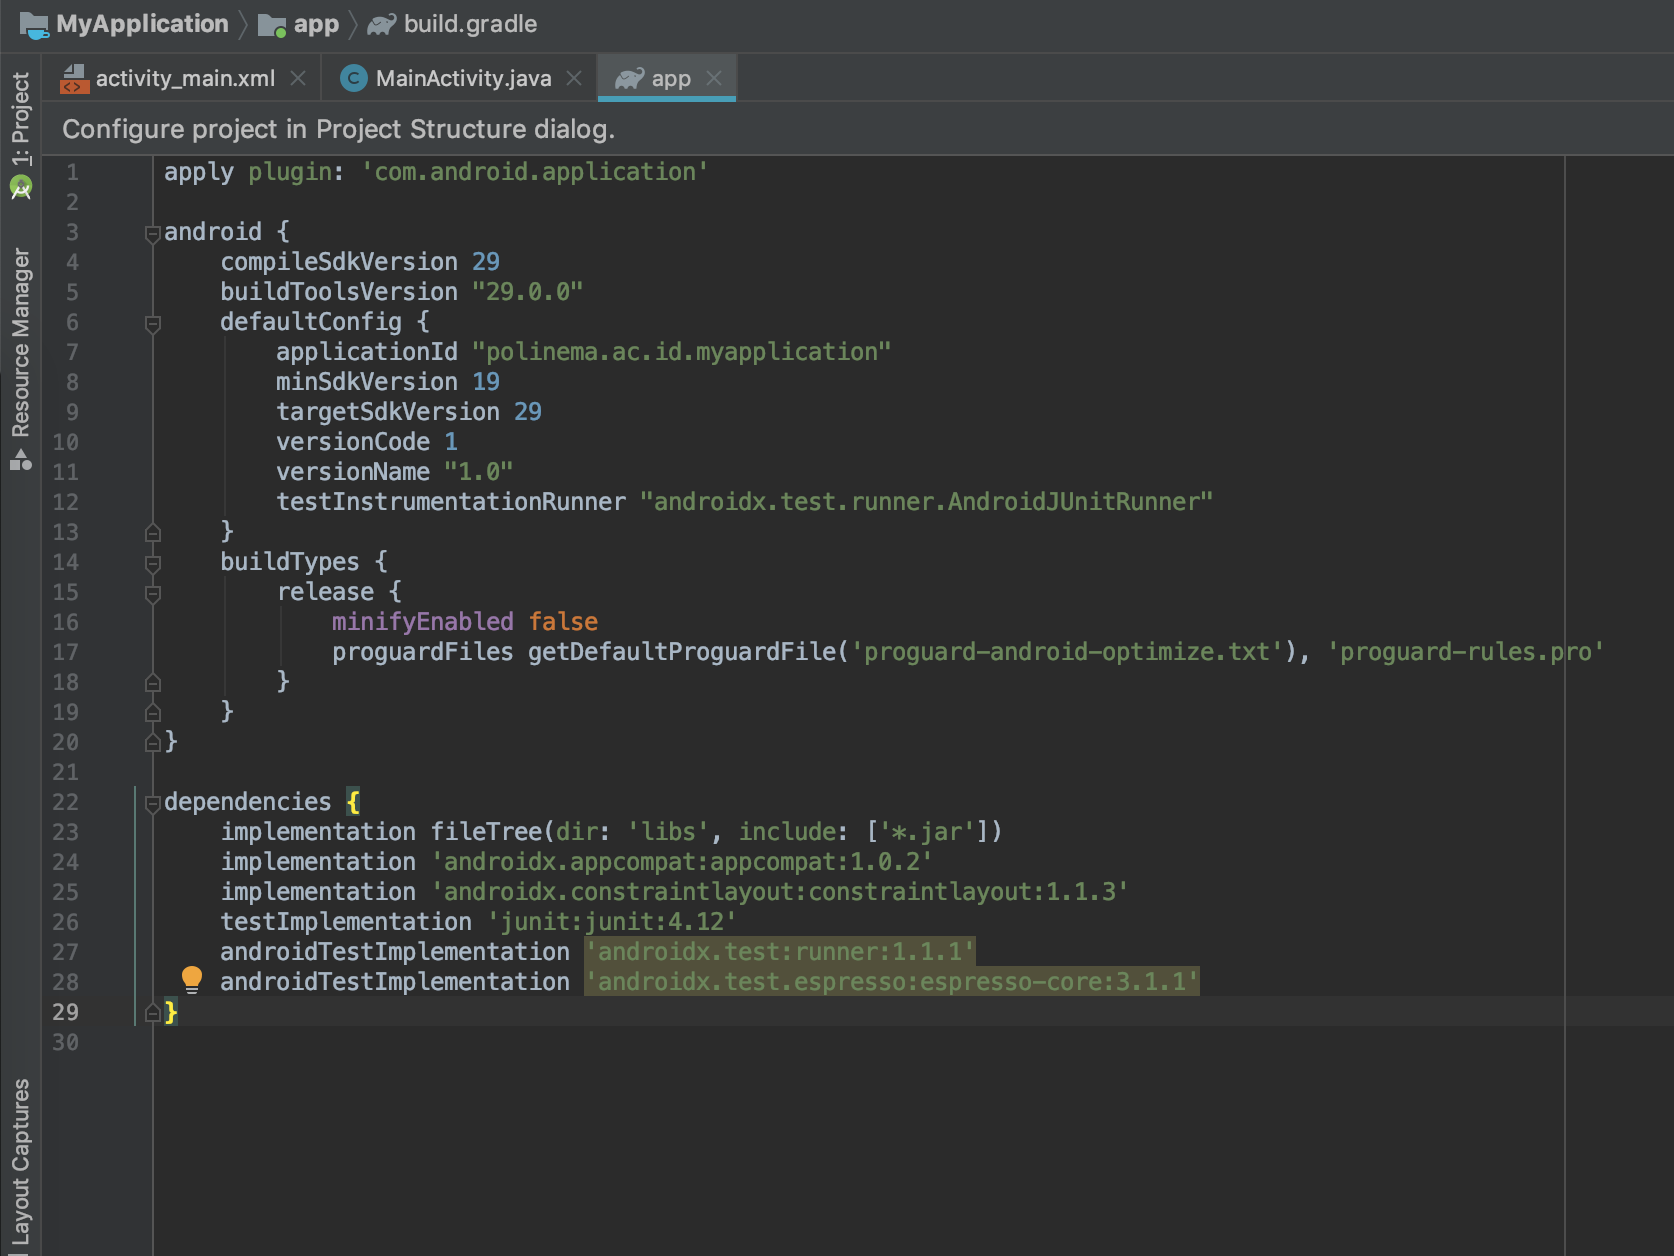Click the minSdkVersion value 19

tap(486, 382)
